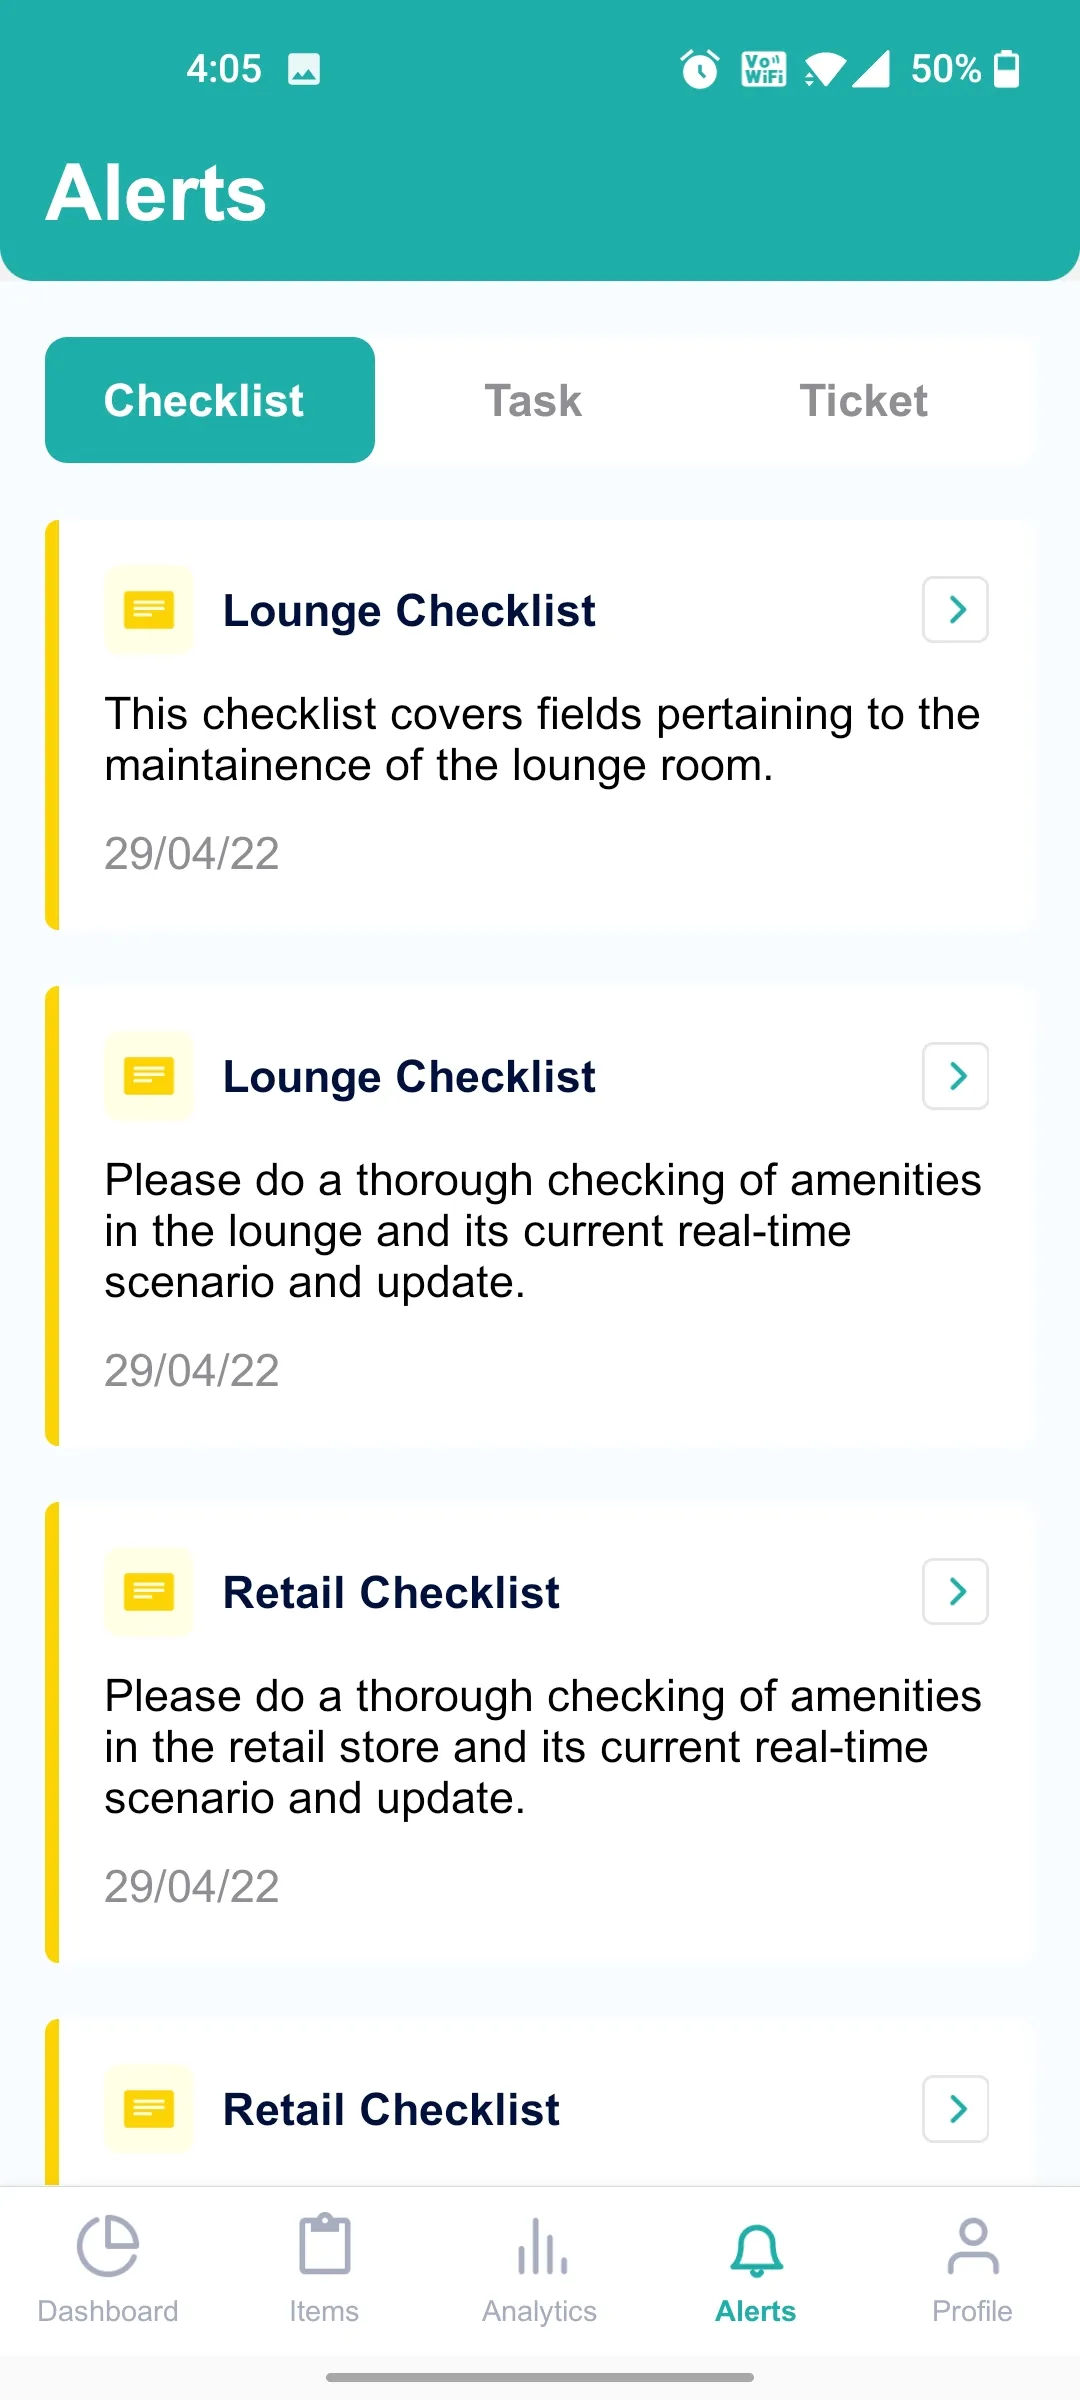Tap yellow note icon of first Retail Checklist
1080x2400 pixels.
coord(149,1592)
